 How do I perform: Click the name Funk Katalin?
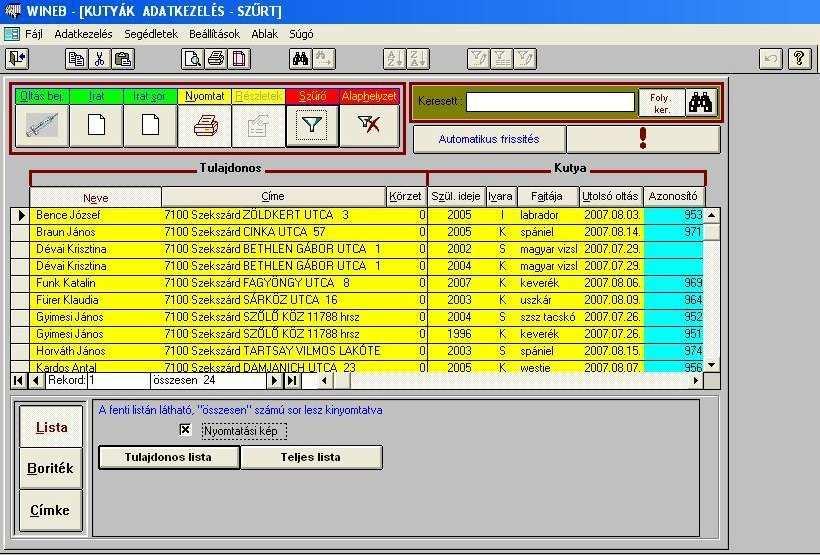coord(66,283)
